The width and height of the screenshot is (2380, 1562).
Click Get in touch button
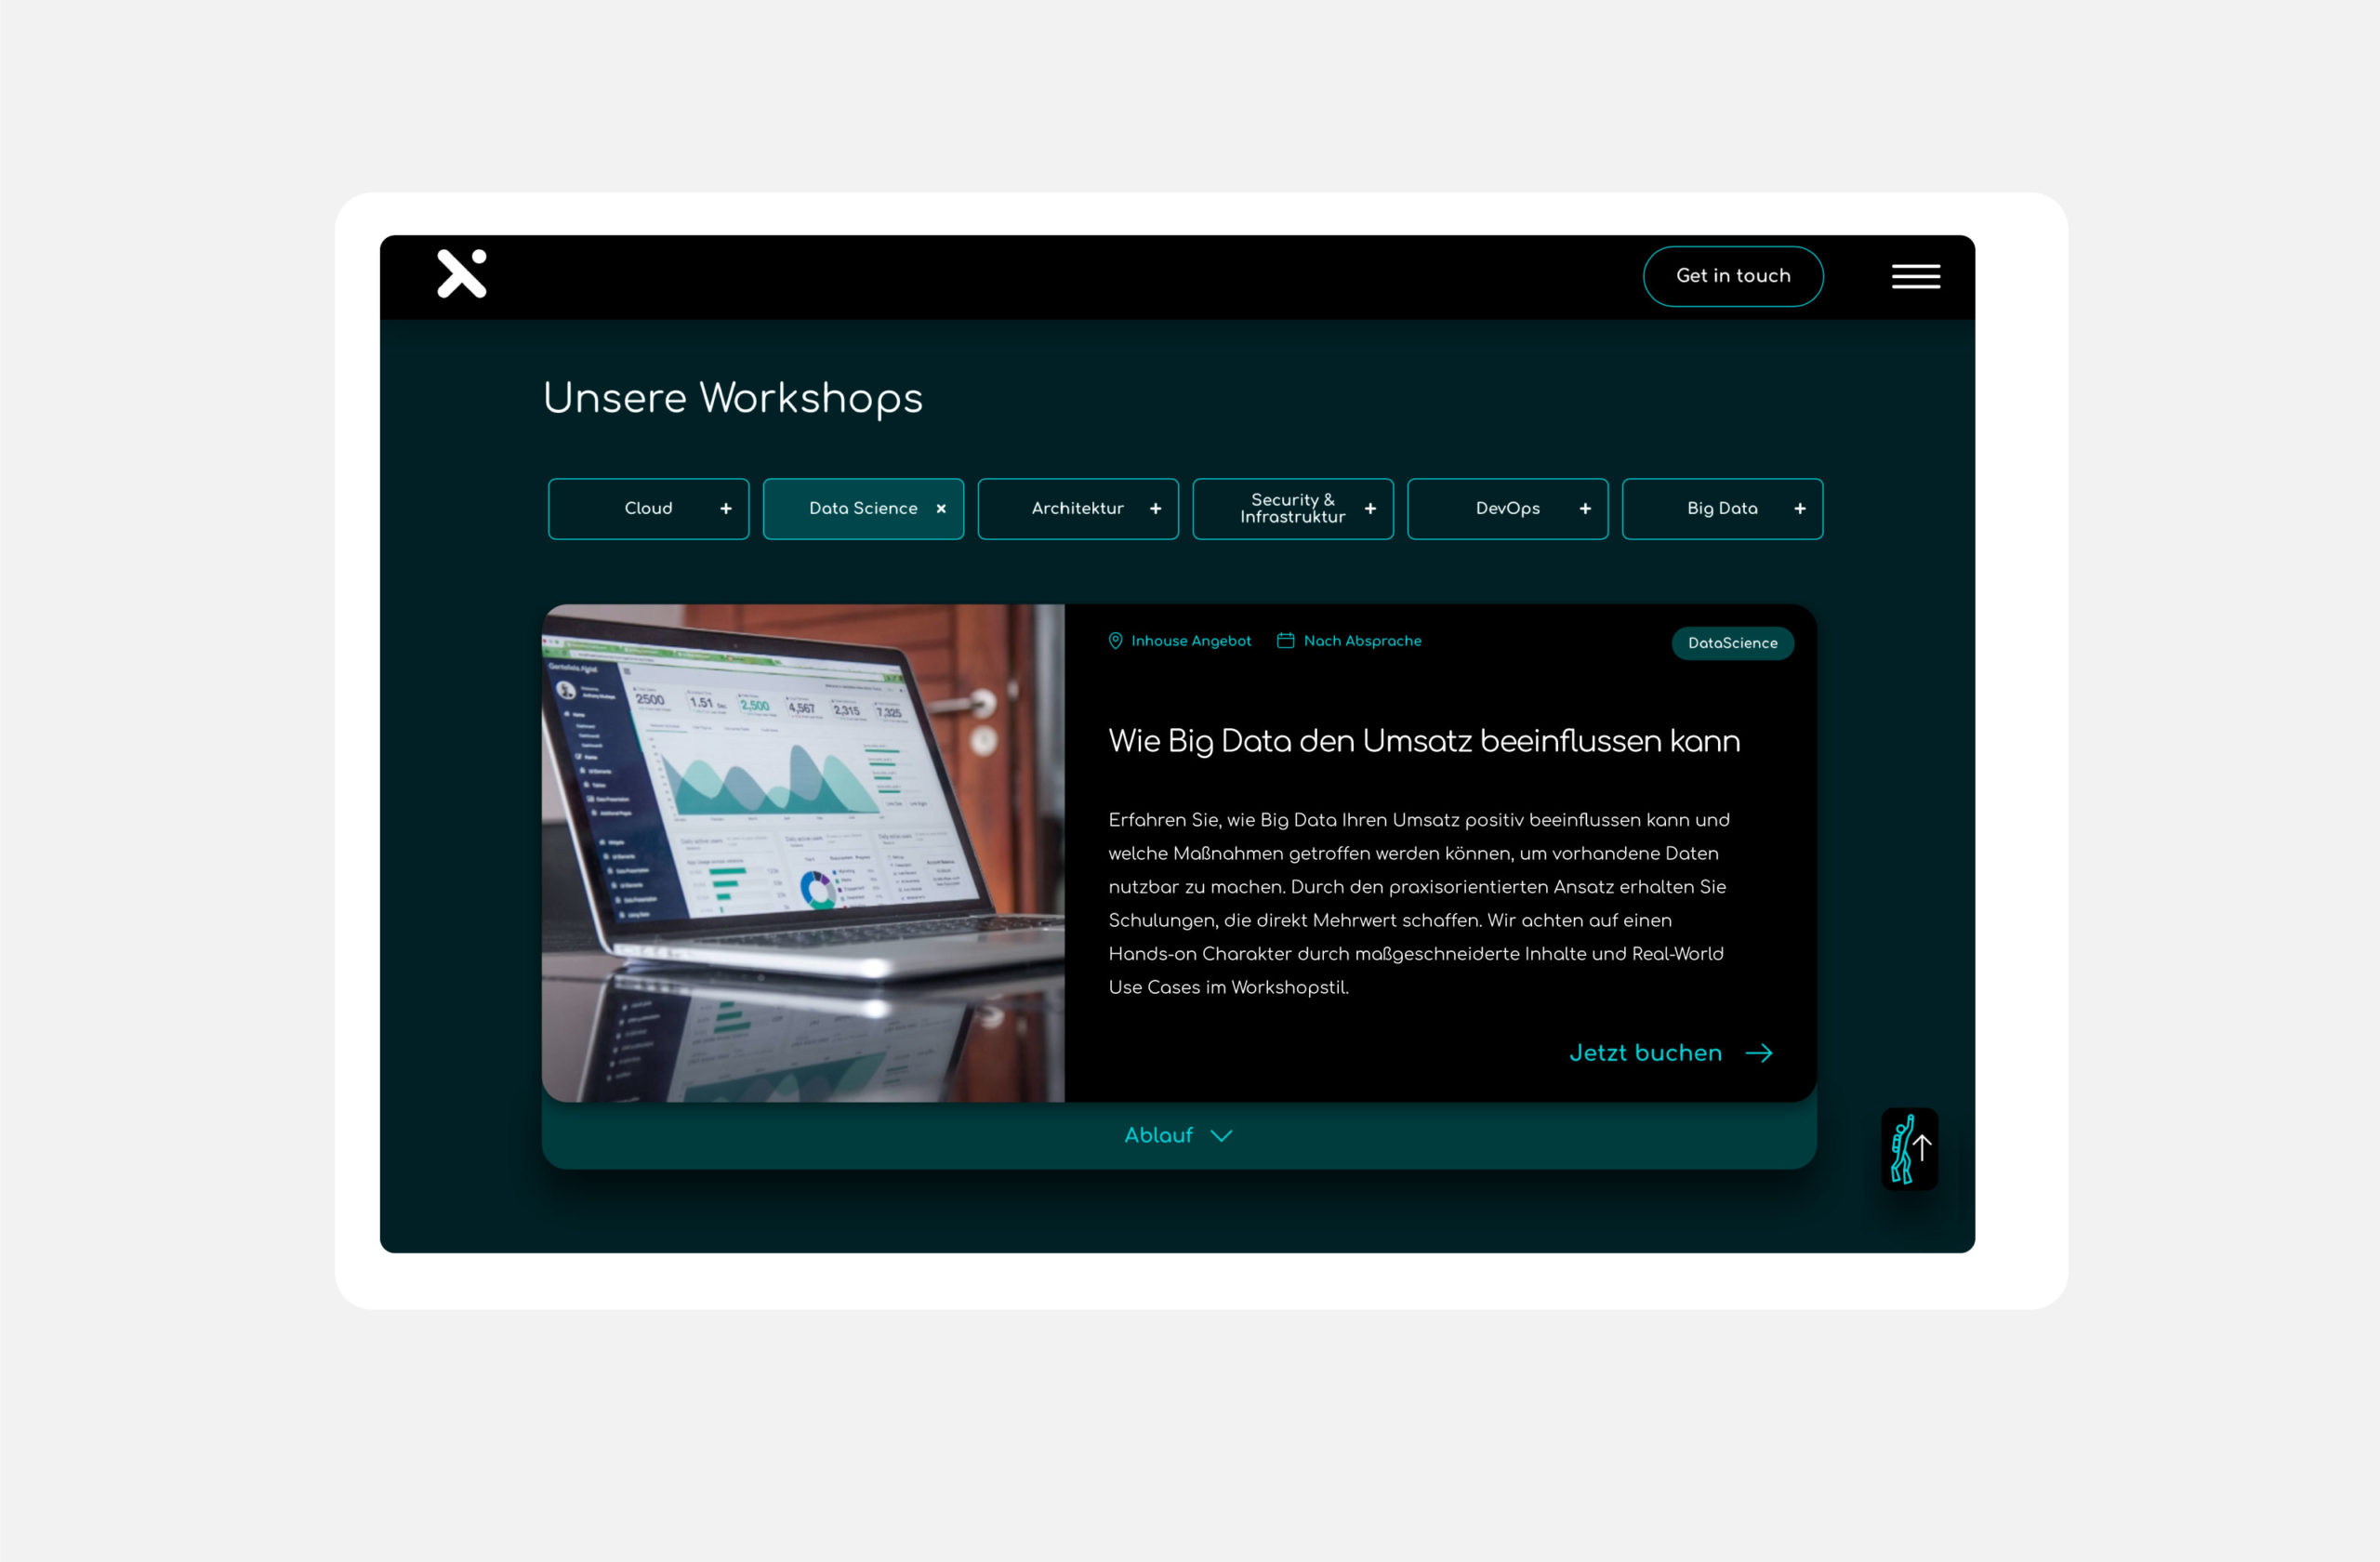[x=1732, y=277]
